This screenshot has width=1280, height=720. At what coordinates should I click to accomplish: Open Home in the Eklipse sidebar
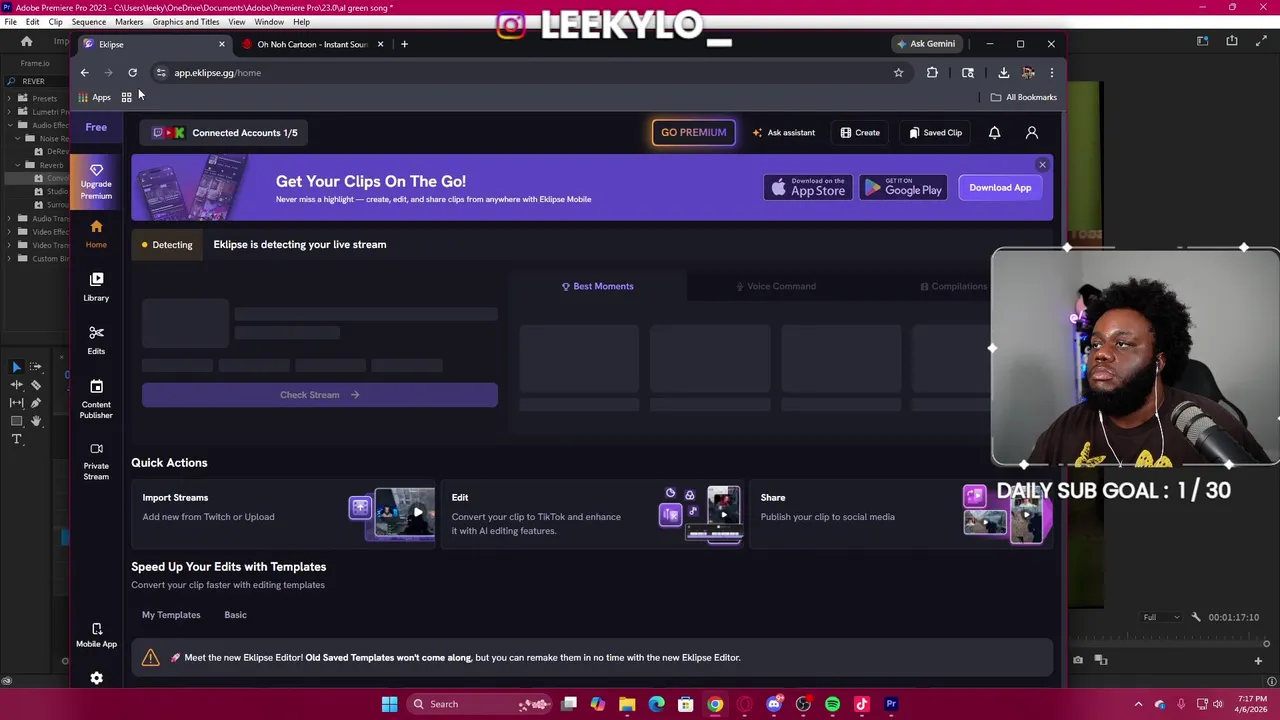(x=96, y=234)
